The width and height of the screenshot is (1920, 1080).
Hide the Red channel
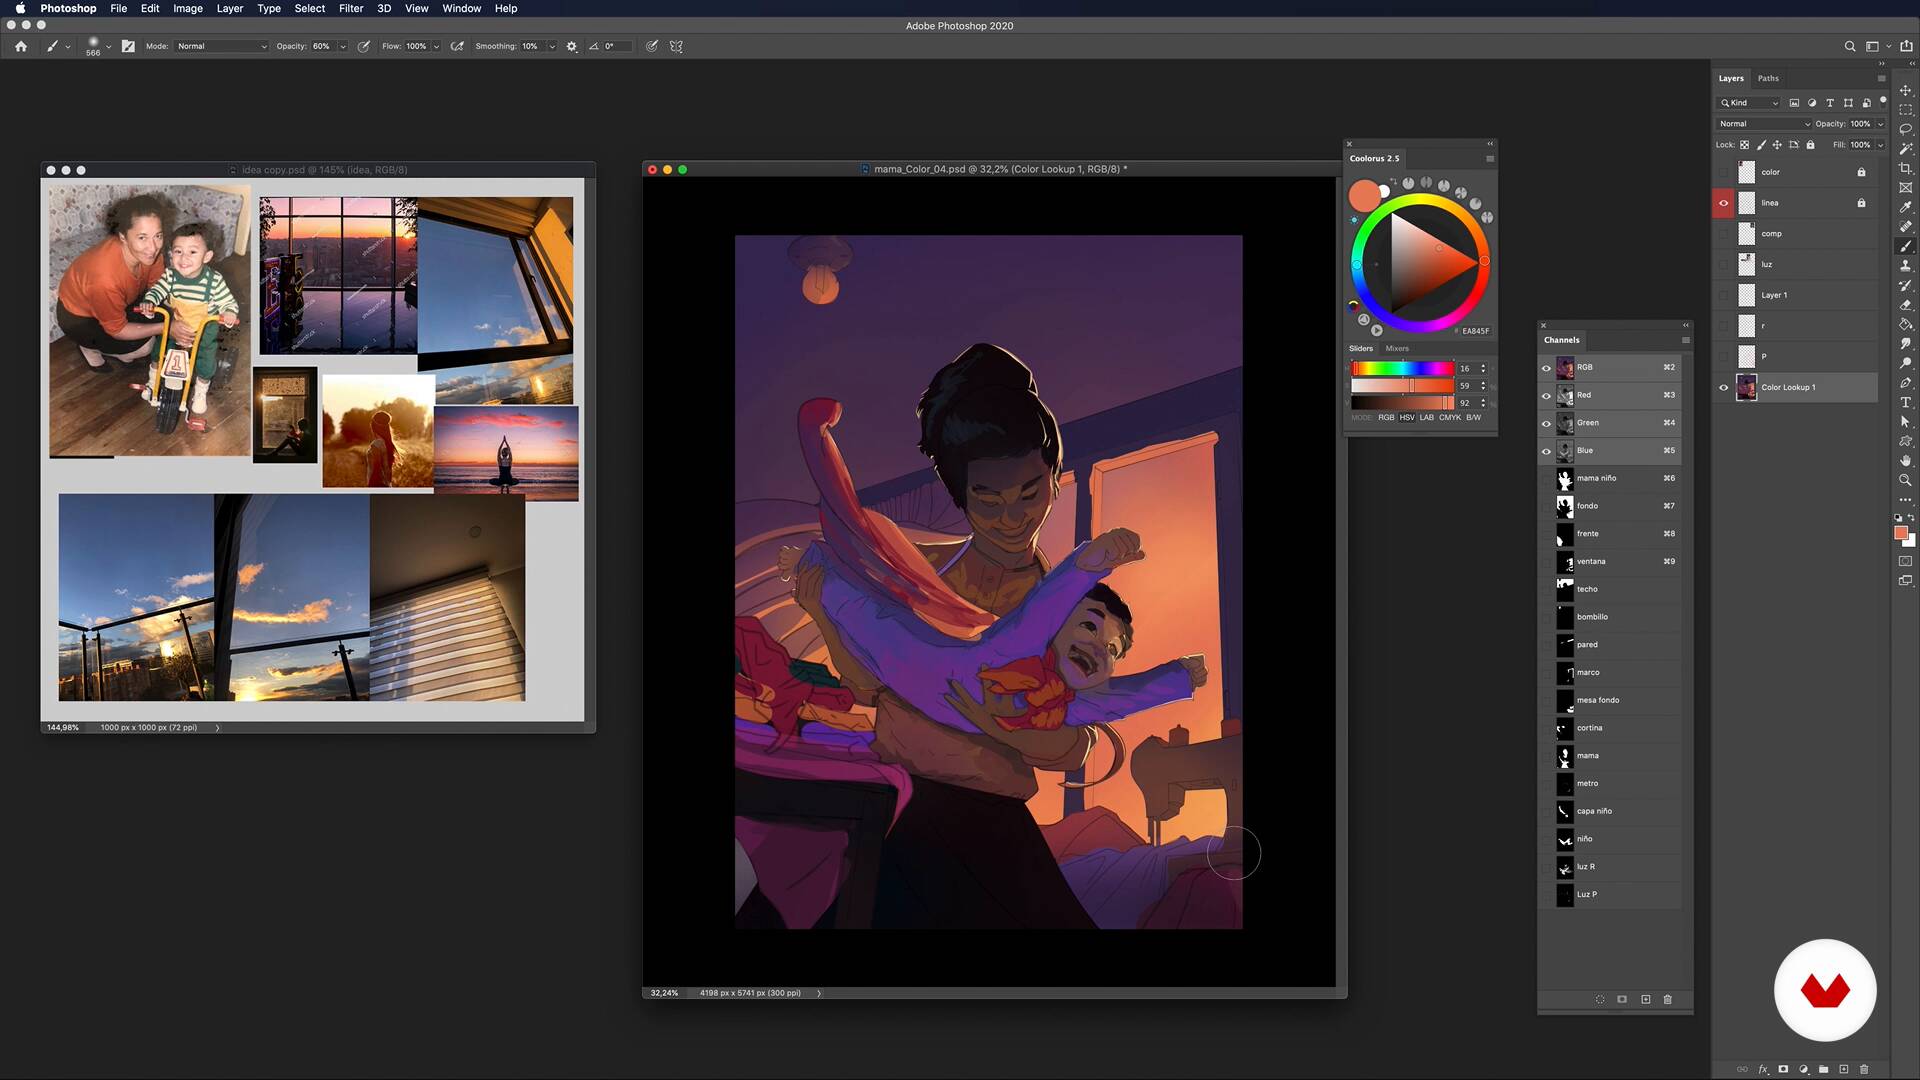tap(1546, 395)
